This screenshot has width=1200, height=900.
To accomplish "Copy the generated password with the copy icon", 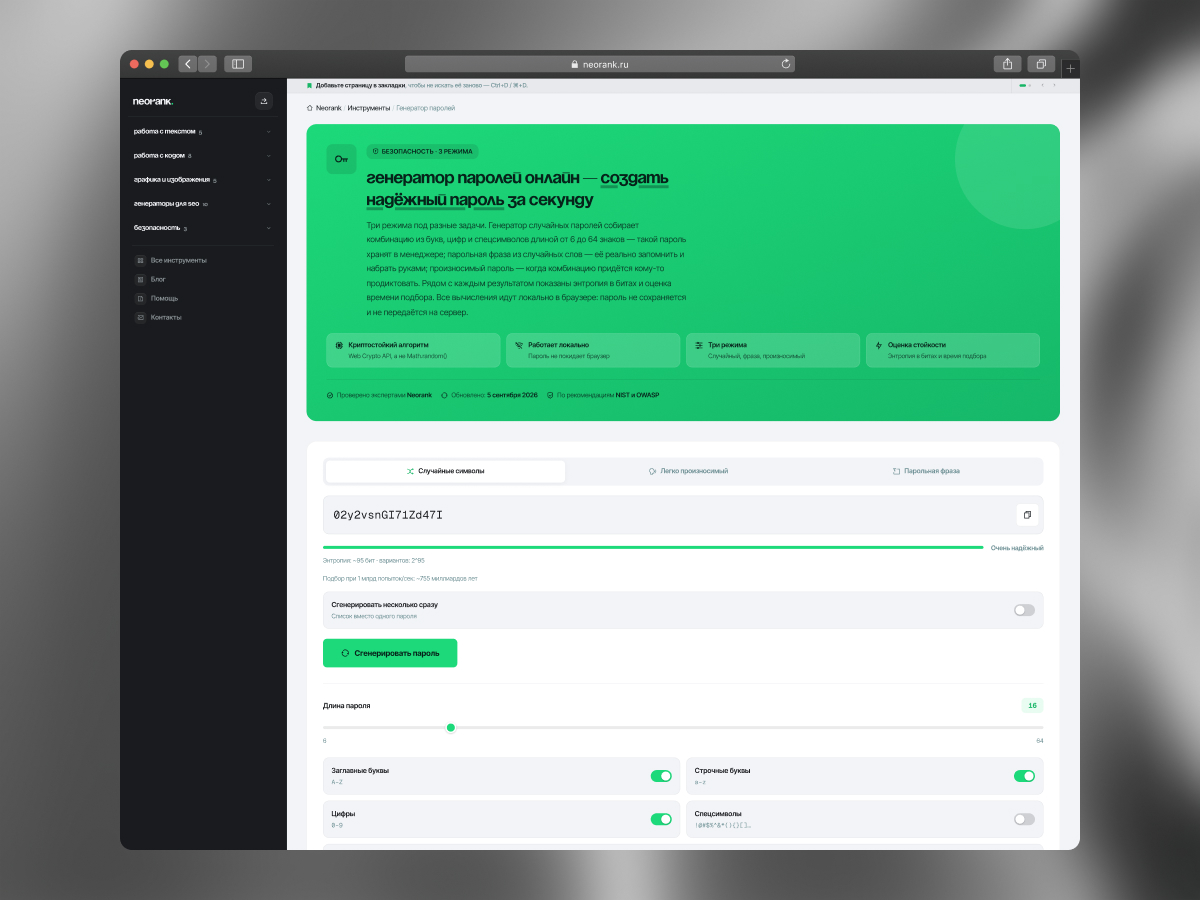I will click(x=1027, y=514).
